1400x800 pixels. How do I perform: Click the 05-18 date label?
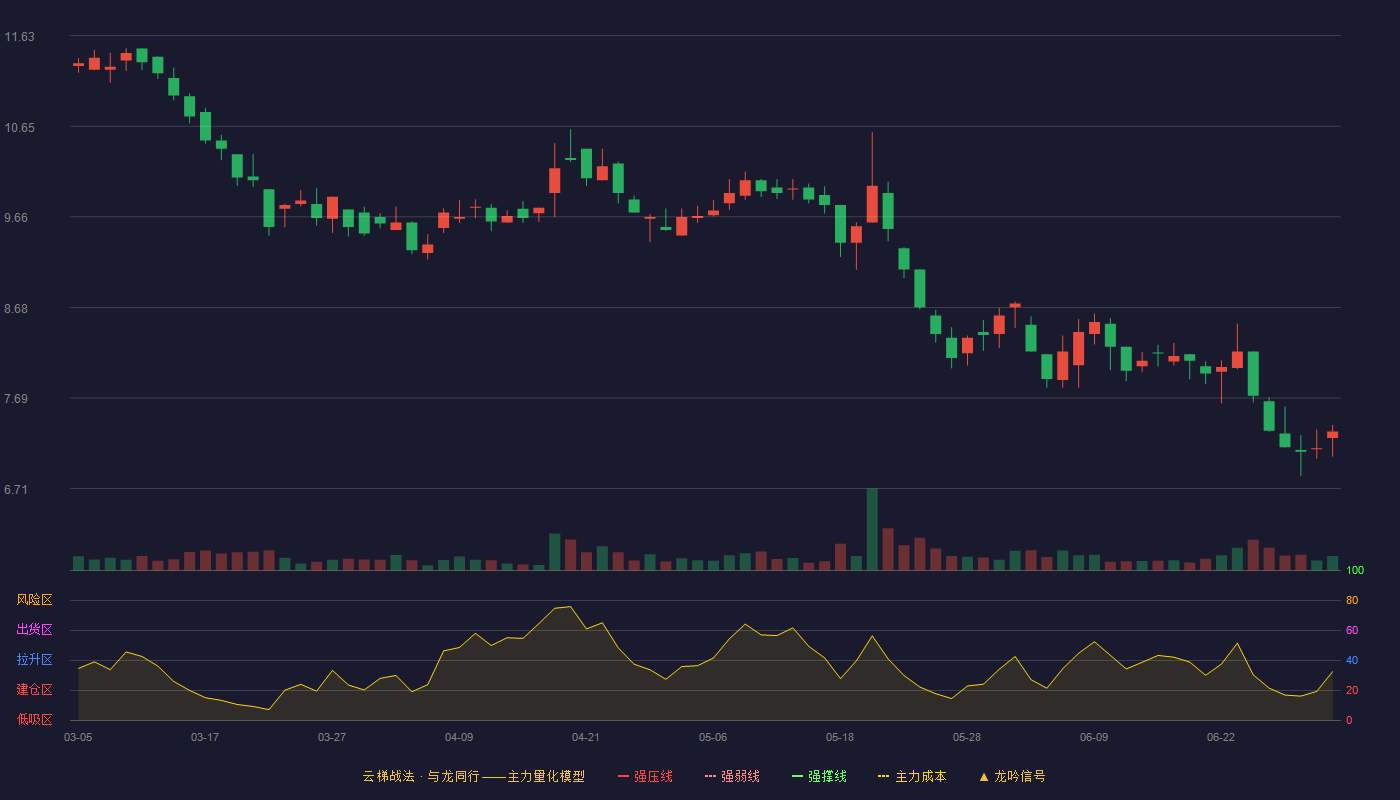click(840, 737)
